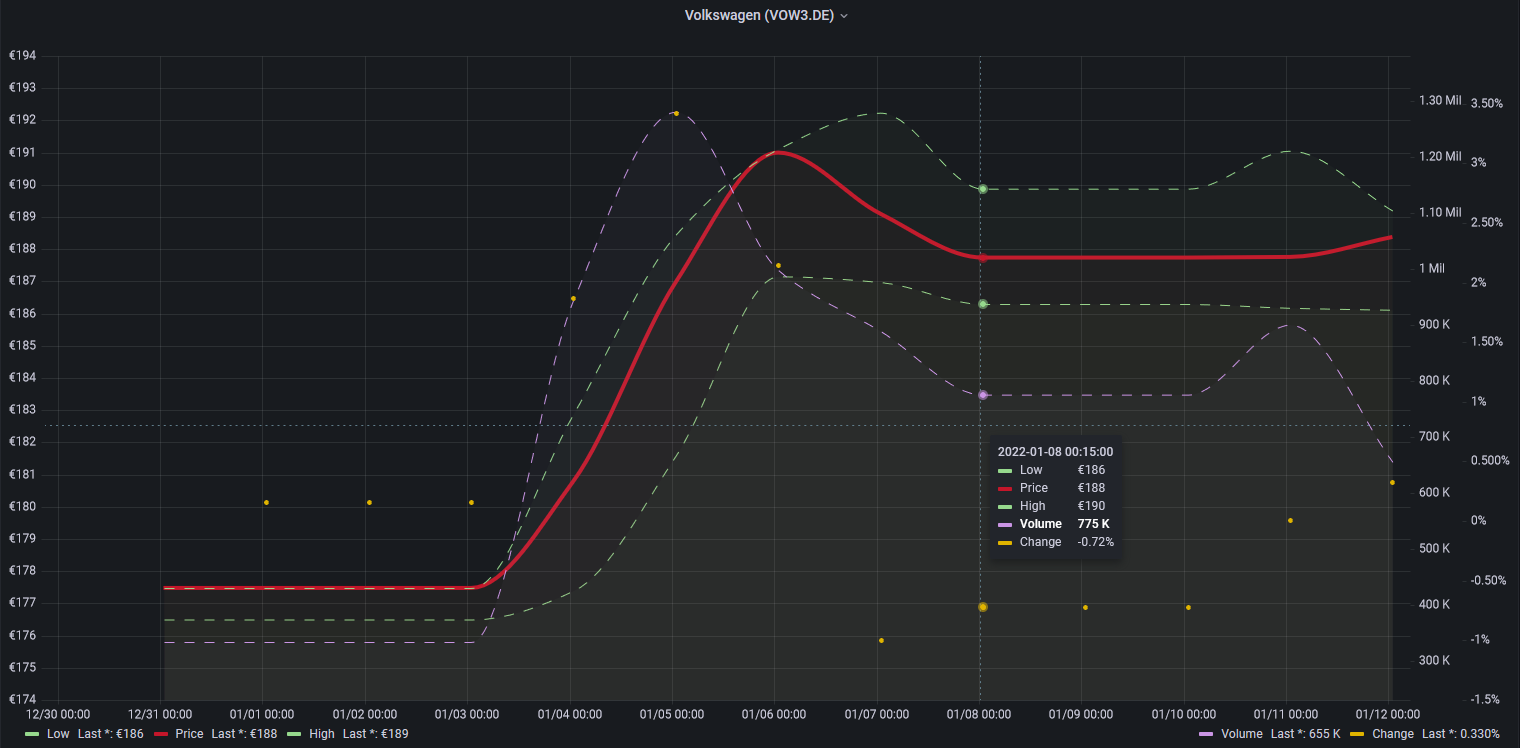Image resolution: width=1520 pixels, height=748 pixels.
Task: Click the yellow Change dot above 01/09
Action: (1085, 607)
